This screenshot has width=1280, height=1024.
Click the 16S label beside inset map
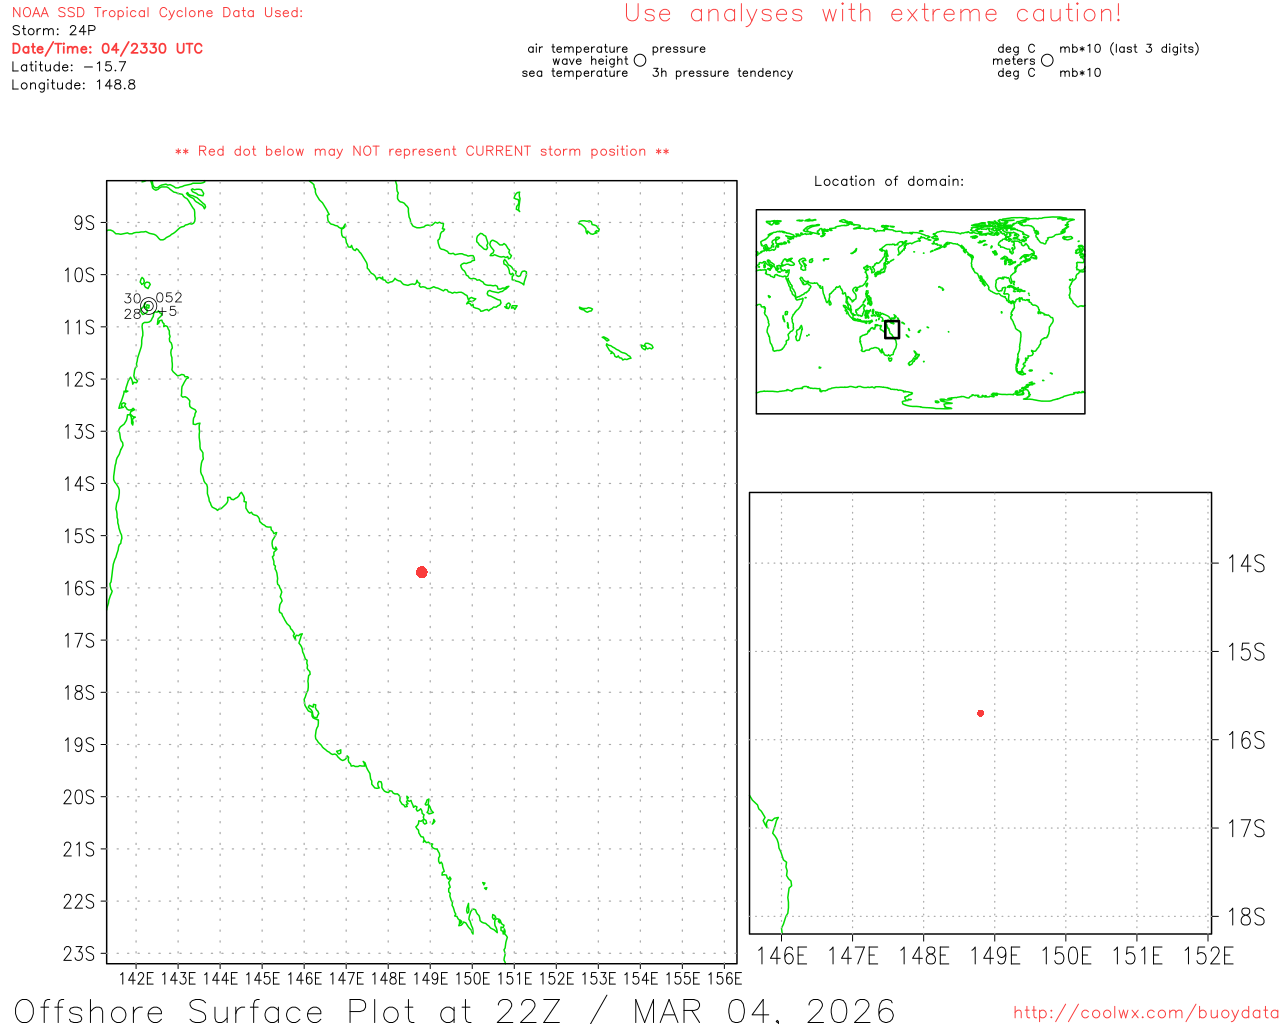click(1246, 740)
